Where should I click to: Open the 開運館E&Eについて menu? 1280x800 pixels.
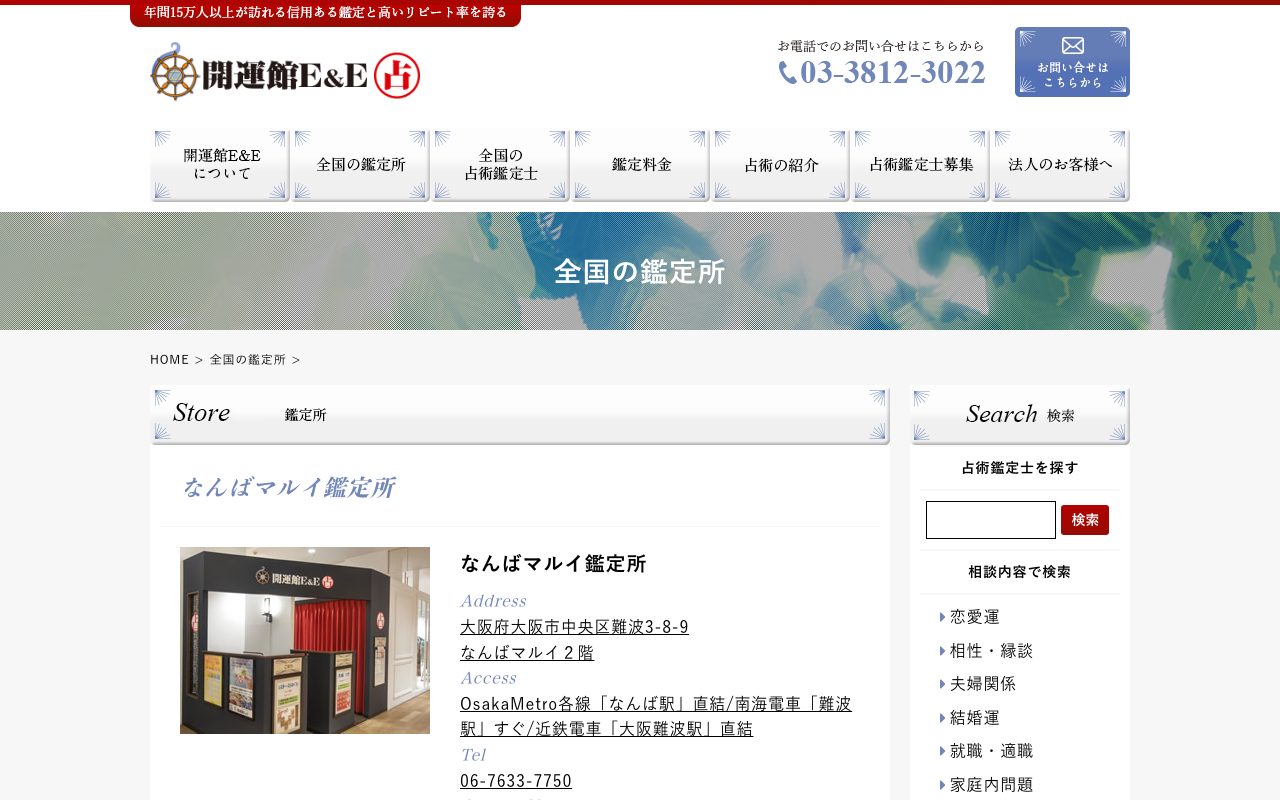coord(220,166)
